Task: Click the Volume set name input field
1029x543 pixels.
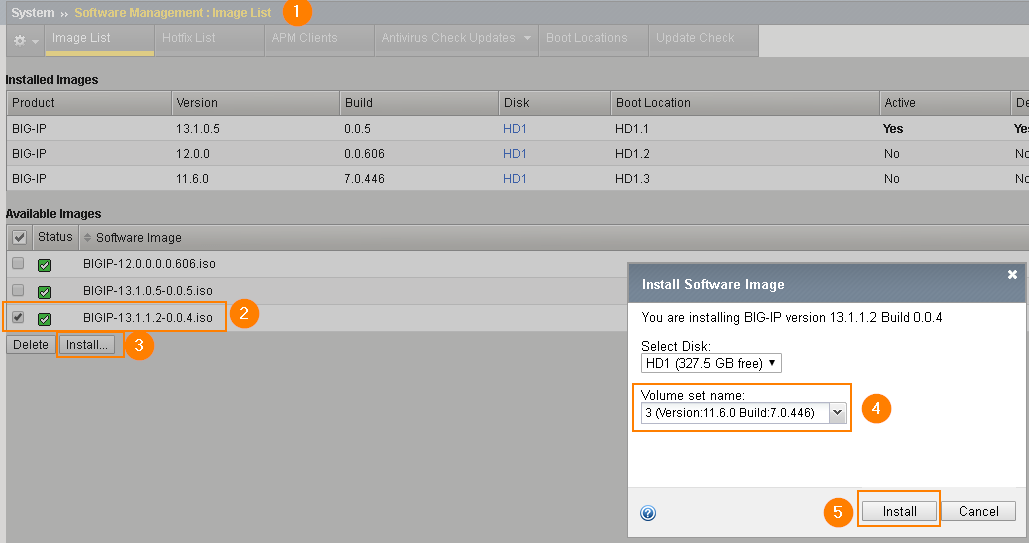Action: 735,412
